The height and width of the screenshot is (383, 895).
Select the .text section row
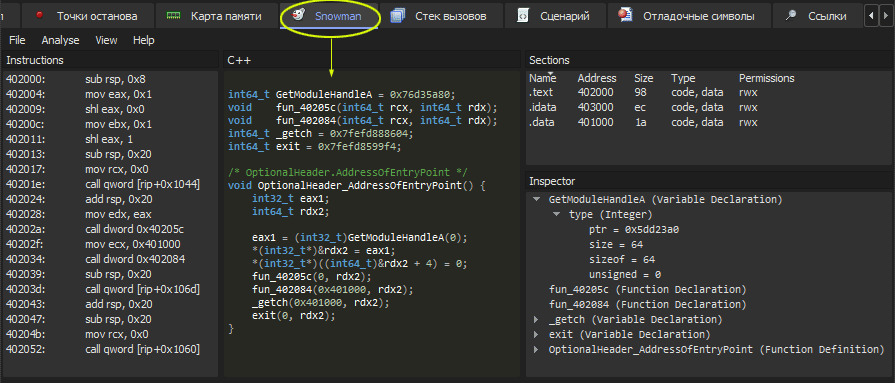(x=708, y=92)
